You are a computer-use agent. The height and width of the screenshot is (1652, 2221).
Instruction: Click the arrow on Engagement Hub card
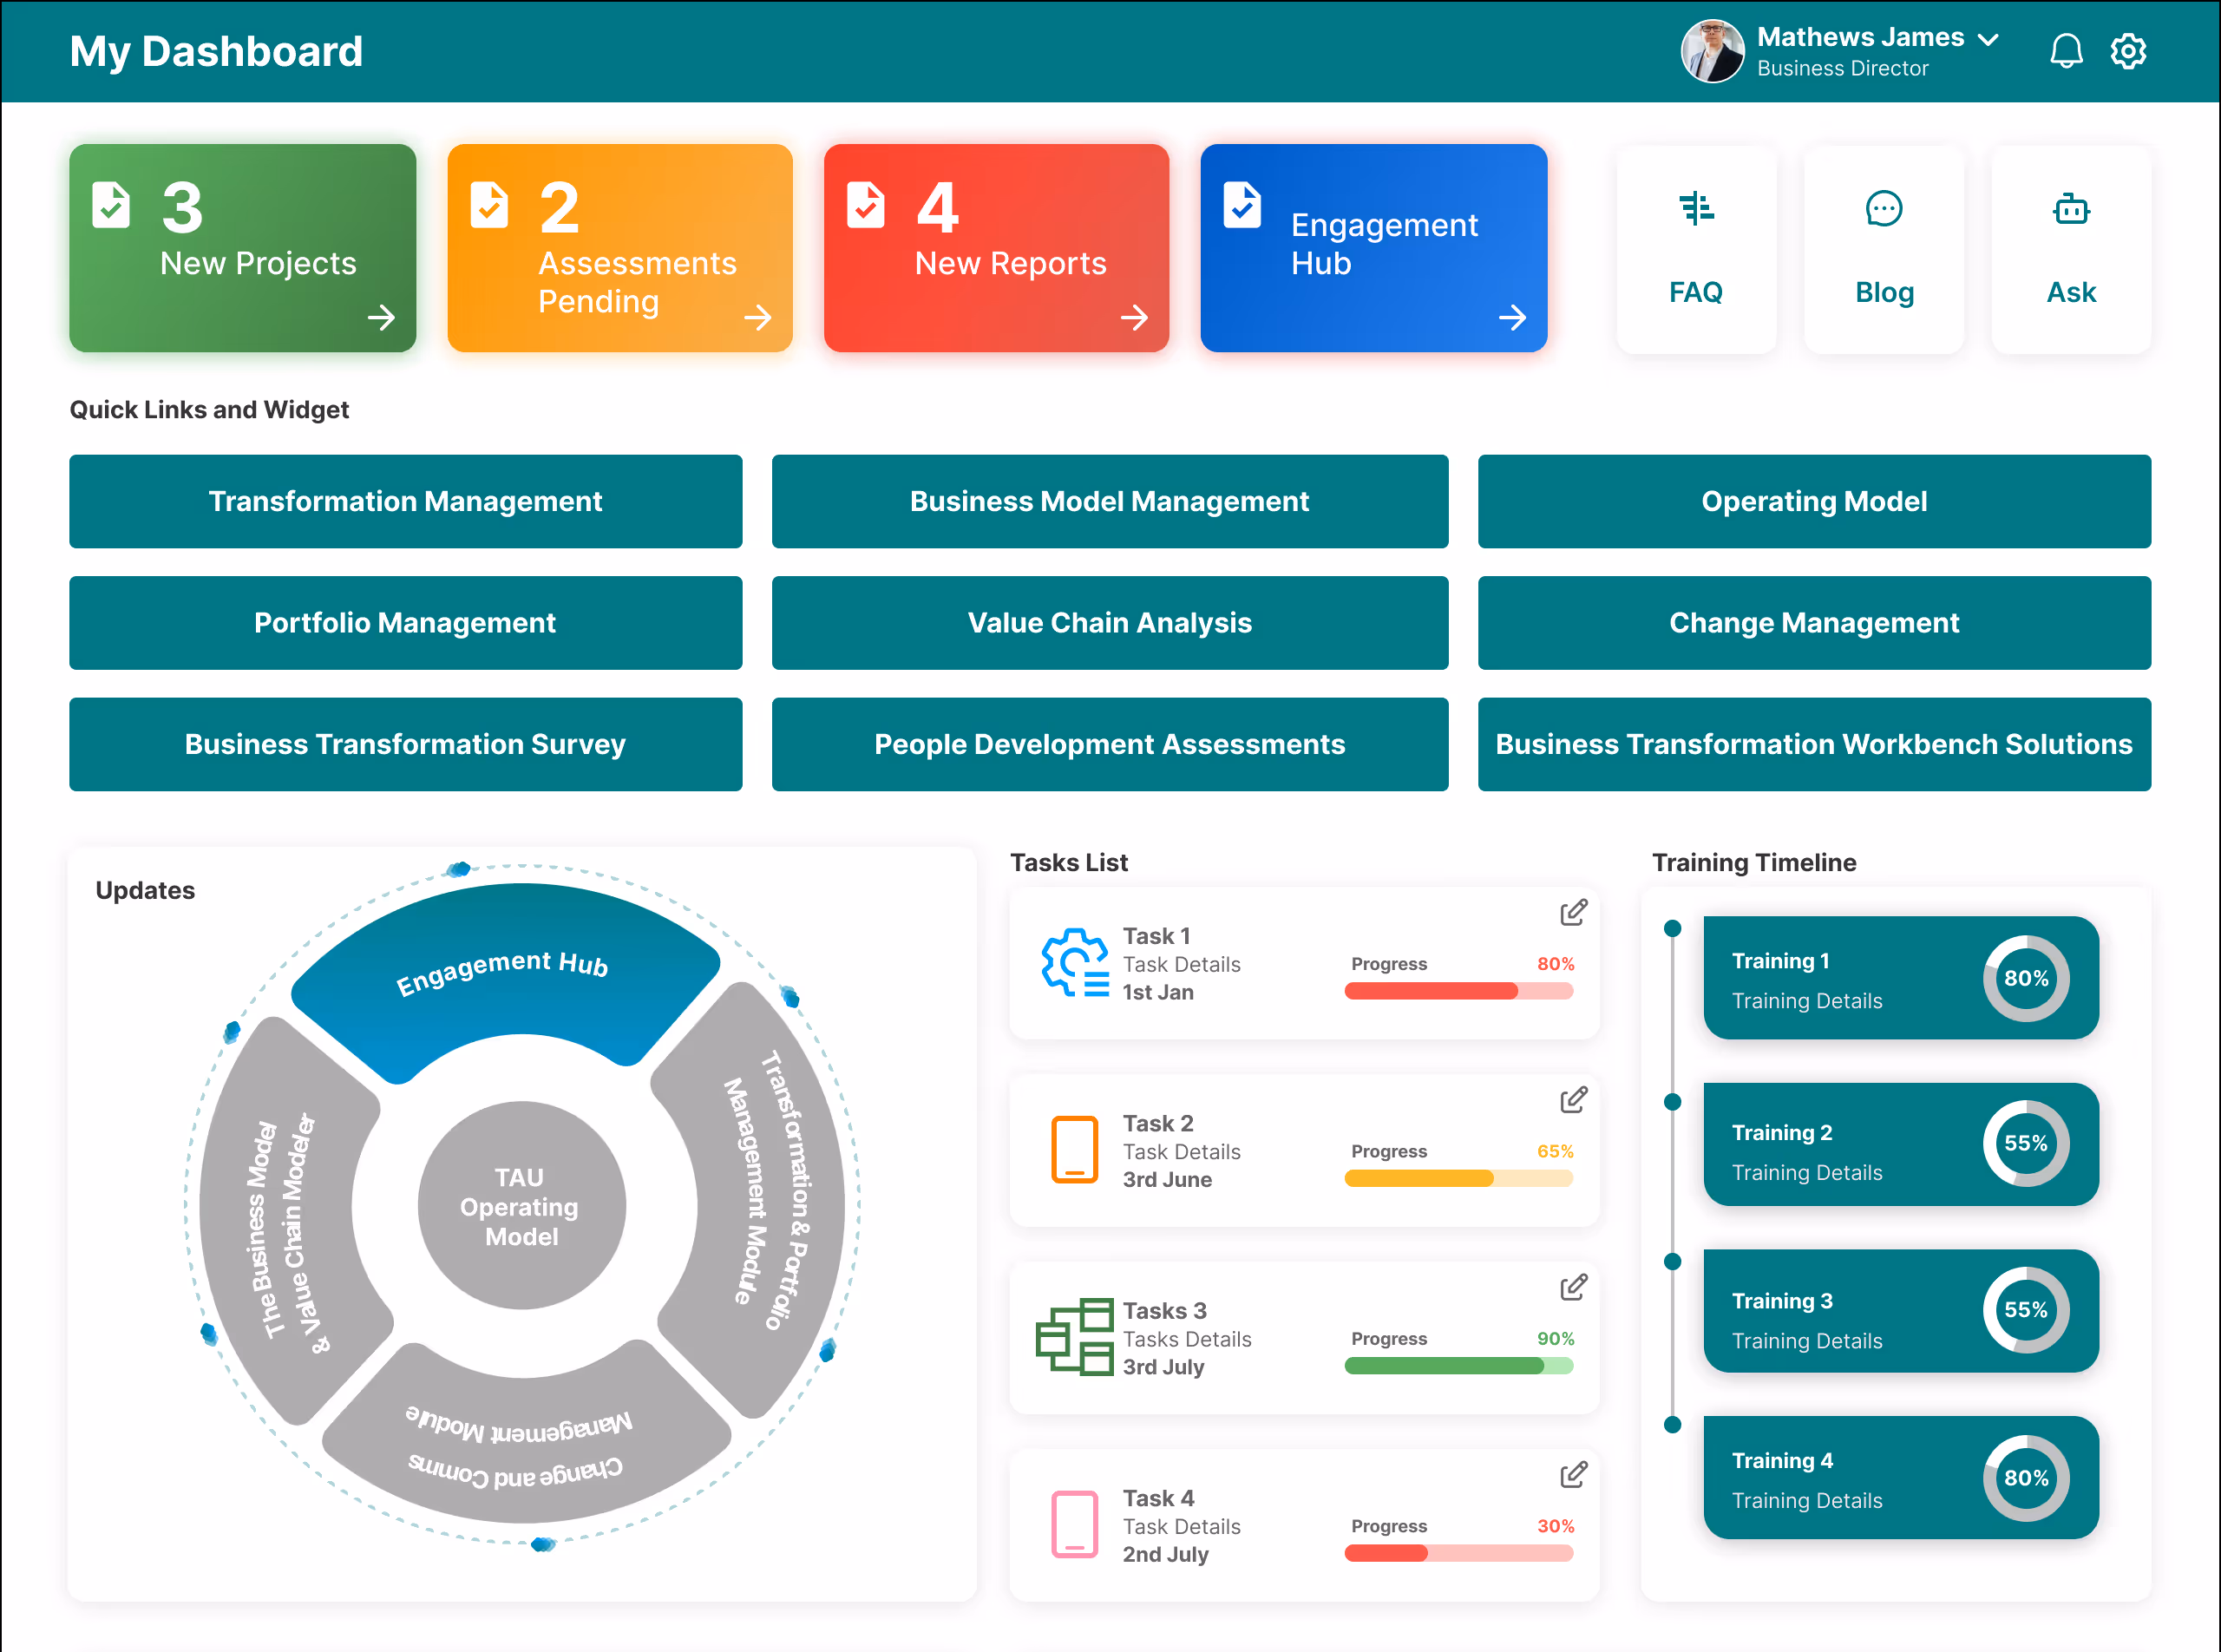point(1512,318)
